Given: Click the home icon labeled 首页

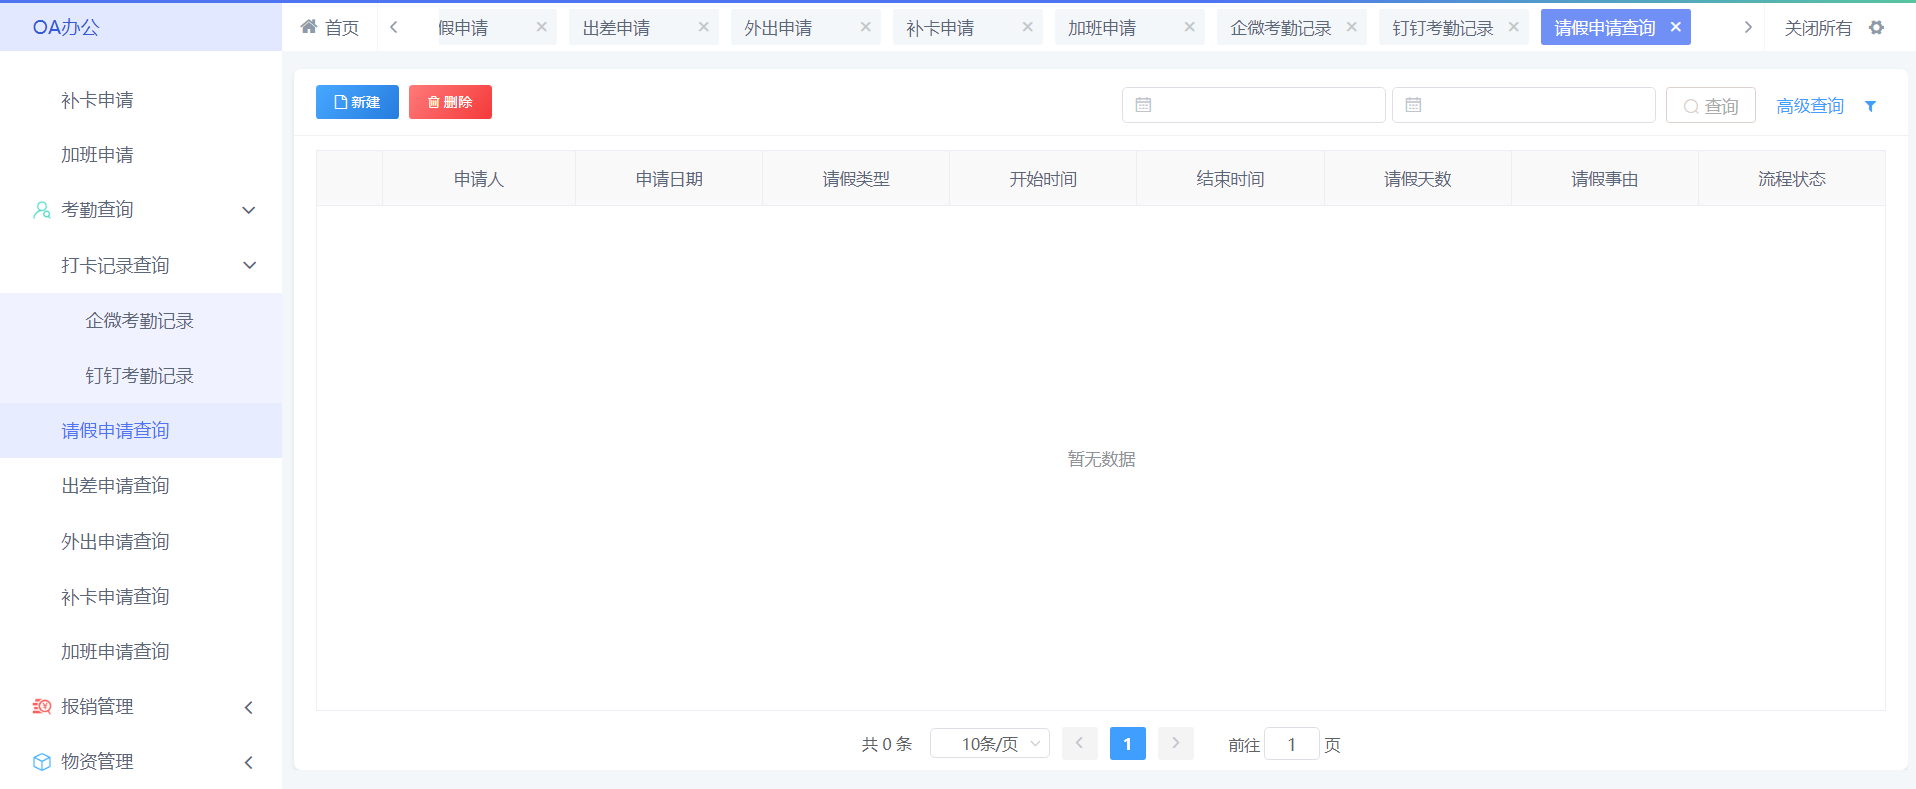Looking at the screenshot, I should (x=329, y=28).
